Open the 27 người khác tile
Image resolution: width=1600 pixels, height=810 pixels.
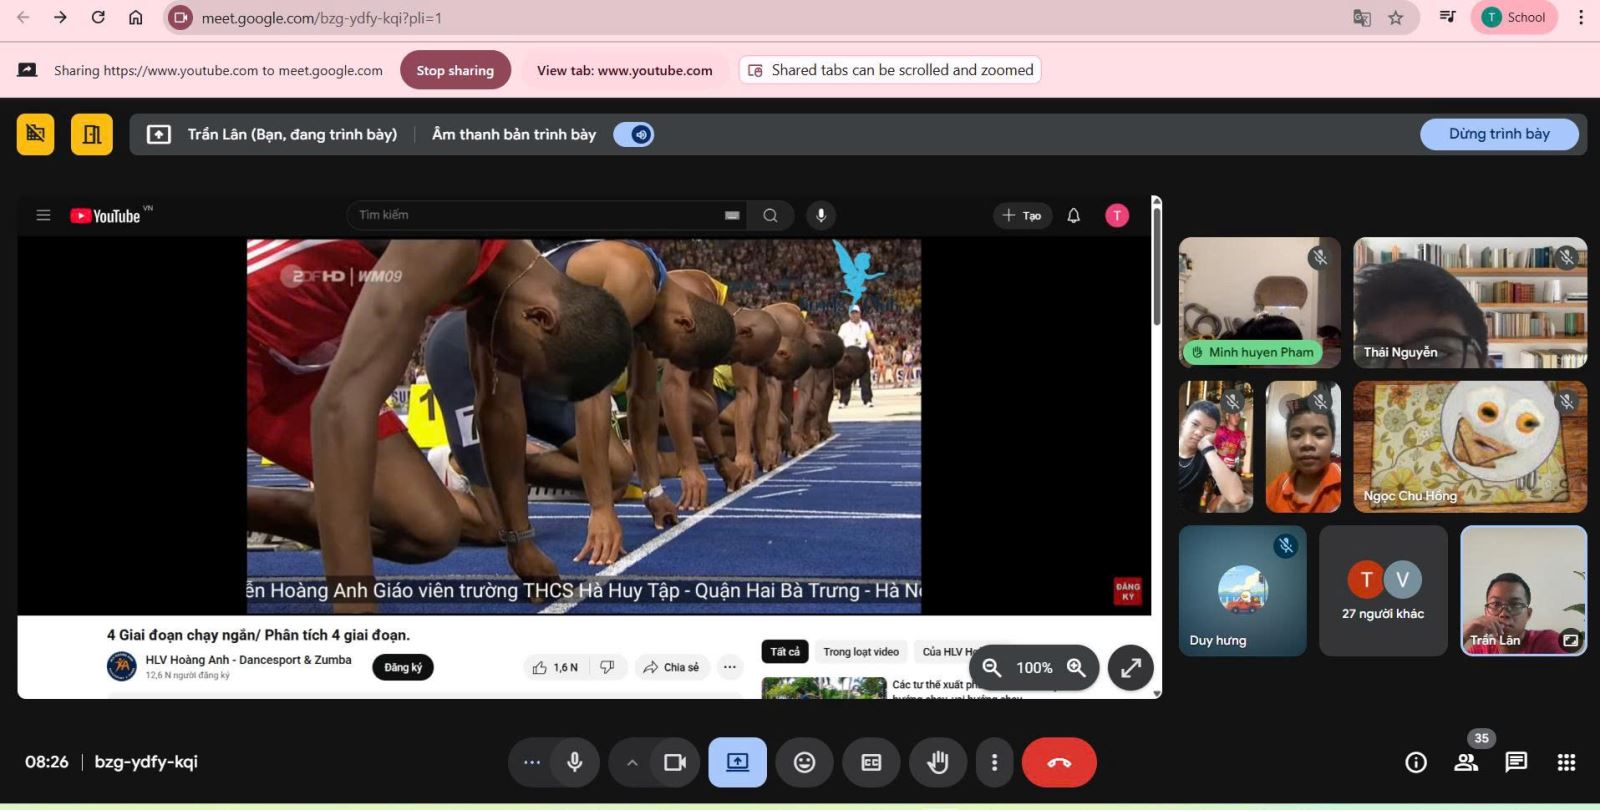(x=1383, y=591)
